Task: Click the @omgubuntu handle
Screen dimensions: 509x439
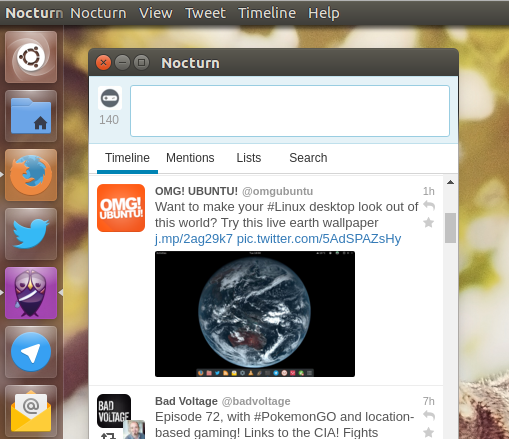Action: 277,191
